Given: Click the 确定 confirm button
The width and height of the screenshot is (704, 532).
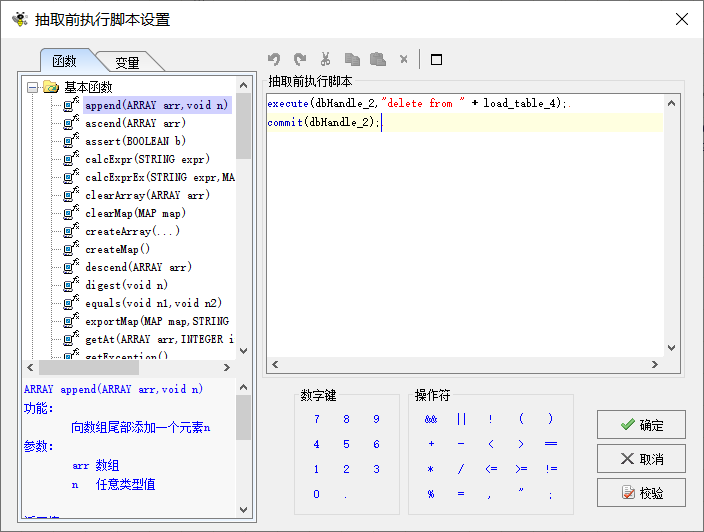Looking at the screenshot, I should pyautogui.click(x=641, y=424).
